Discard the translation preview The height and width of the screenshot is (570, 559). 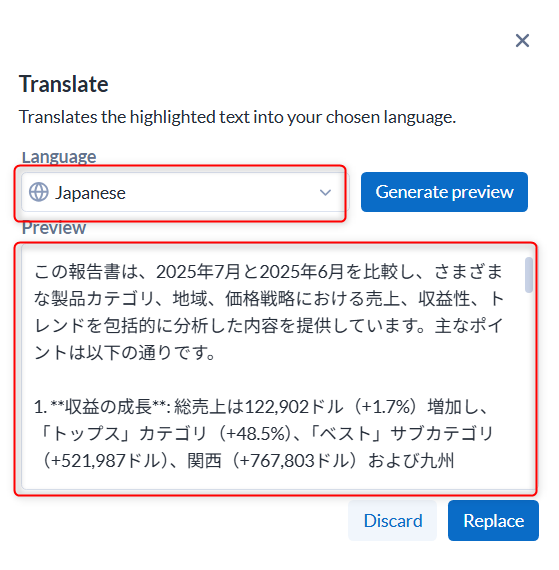pos(393,521)
